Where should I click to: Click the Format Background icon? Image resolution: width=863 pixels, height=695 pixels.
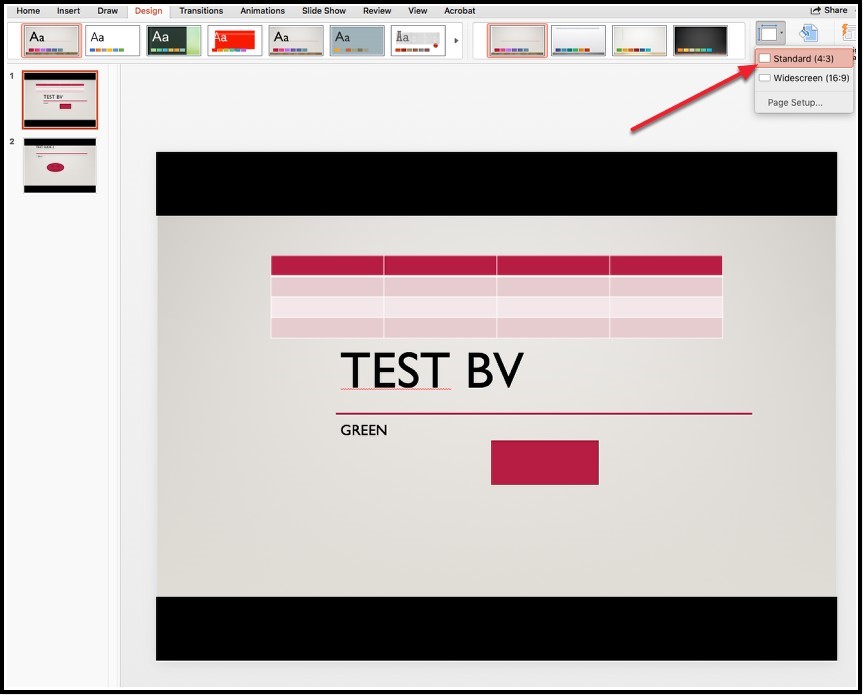point(807,31)
